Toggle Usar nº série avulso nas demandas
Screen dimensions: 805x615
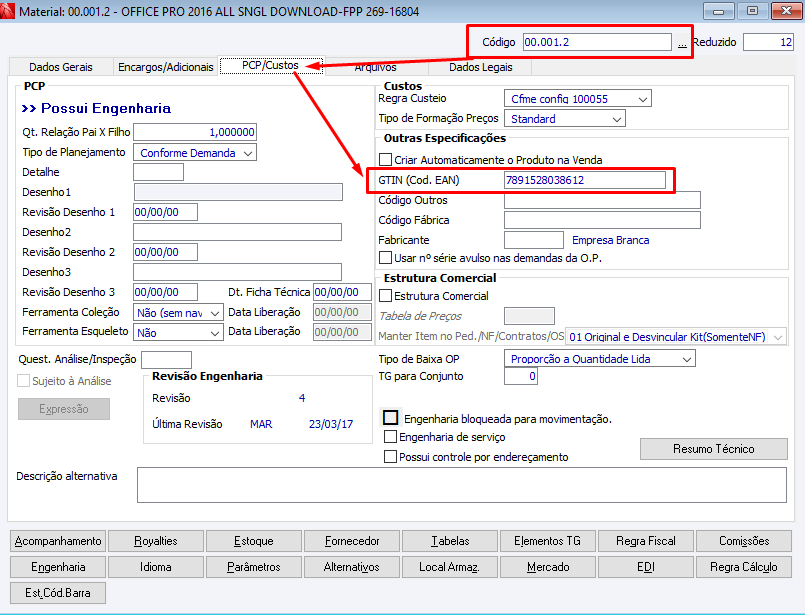[x=386, y=257]
